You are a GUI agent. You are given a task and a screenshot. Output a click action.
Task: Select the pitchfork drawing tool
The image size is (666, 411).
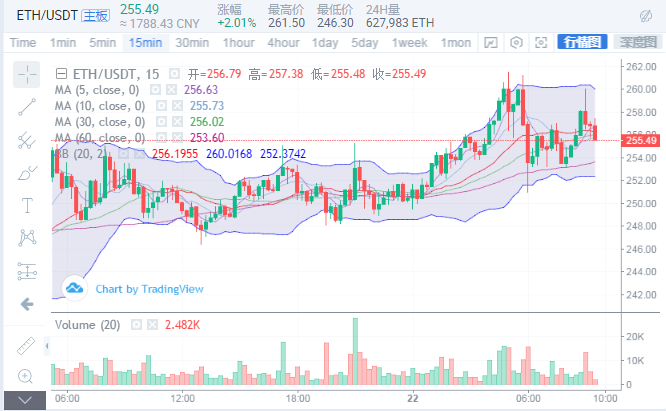(27, 140)
